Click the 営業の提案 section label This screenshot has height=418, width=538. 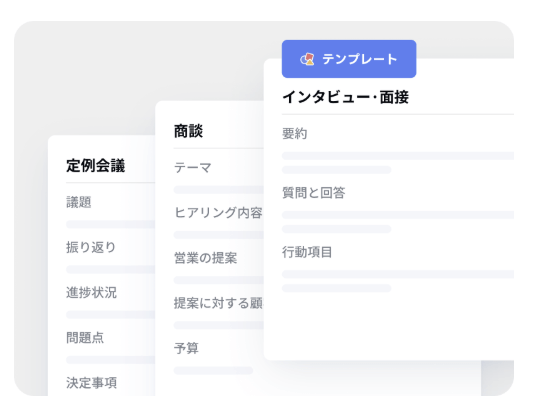point(205,258)
